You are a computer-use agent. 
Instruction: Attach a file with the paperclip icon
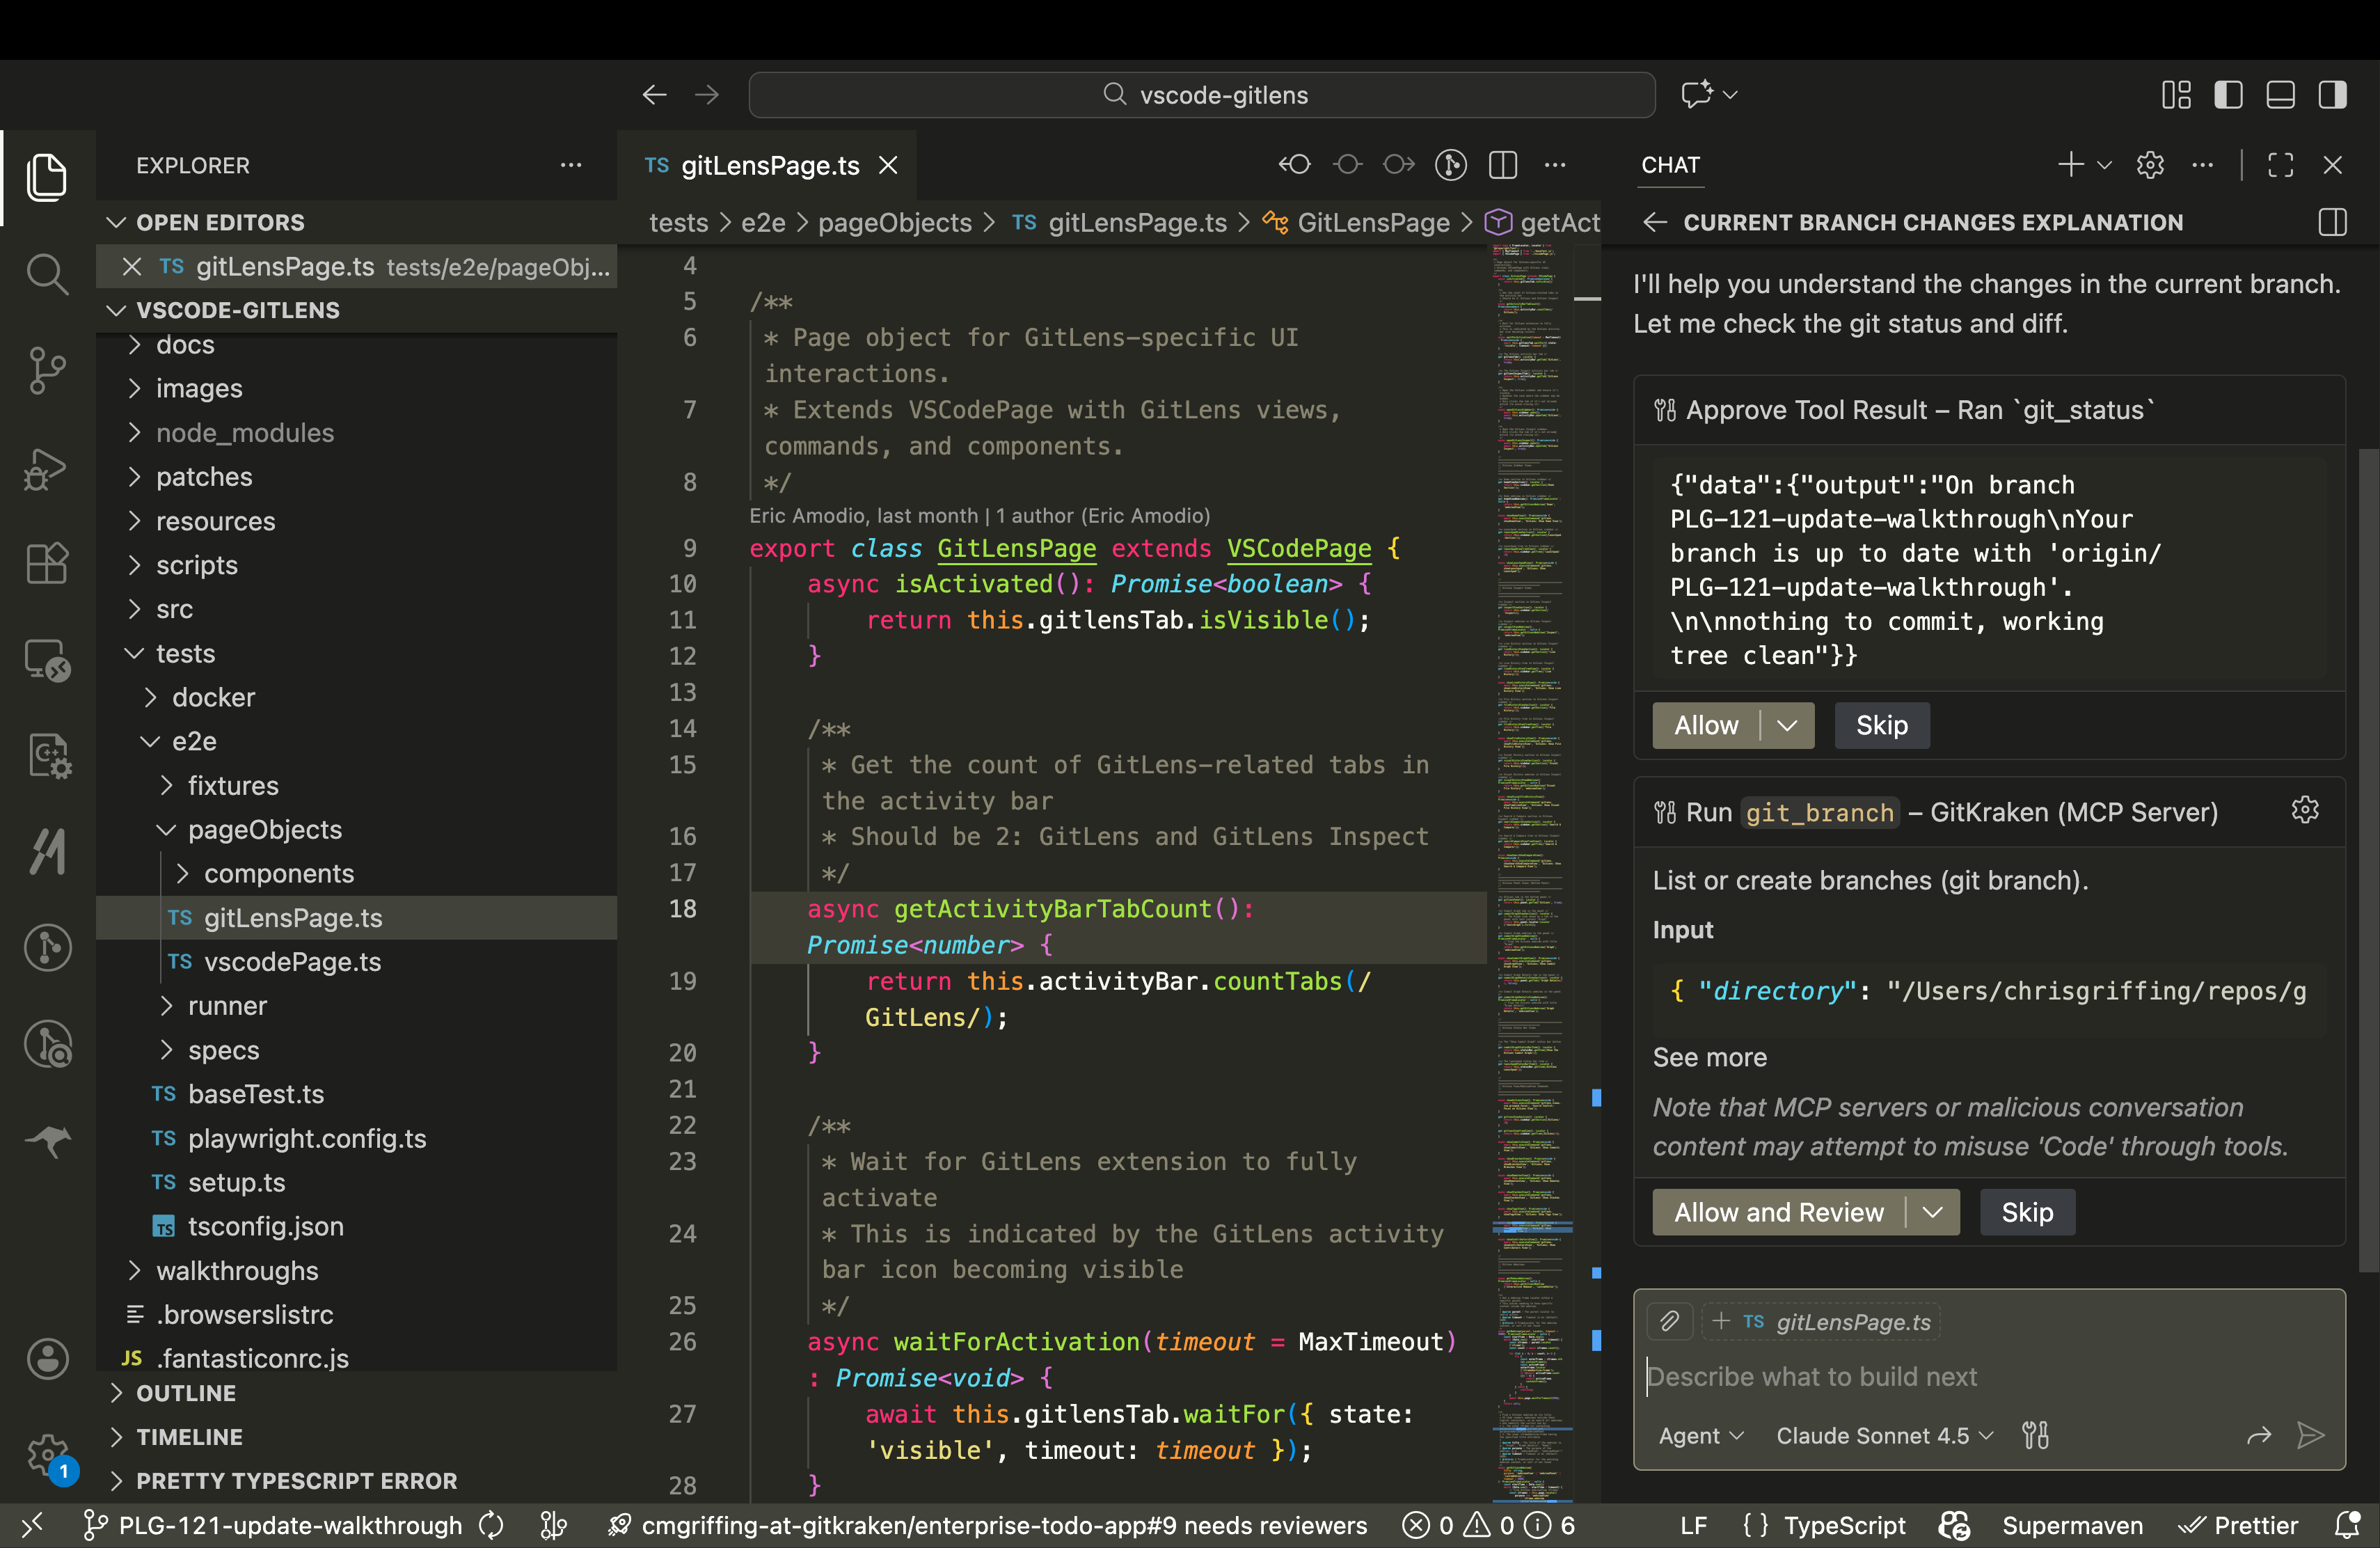point(1668,1321)
